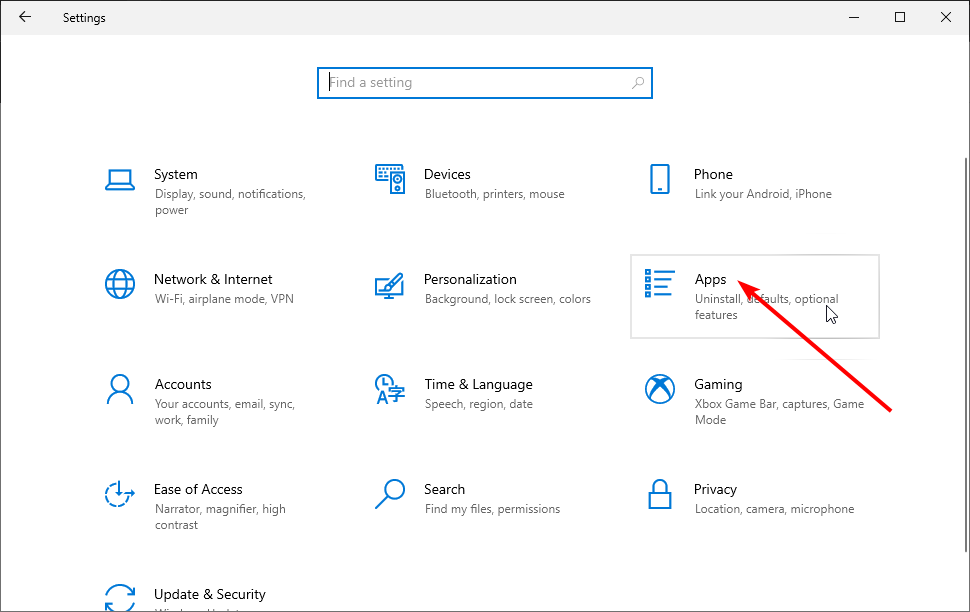Select the Phone settings icon
This screenshot has height=612, width=970.
[x=659, y=178]
